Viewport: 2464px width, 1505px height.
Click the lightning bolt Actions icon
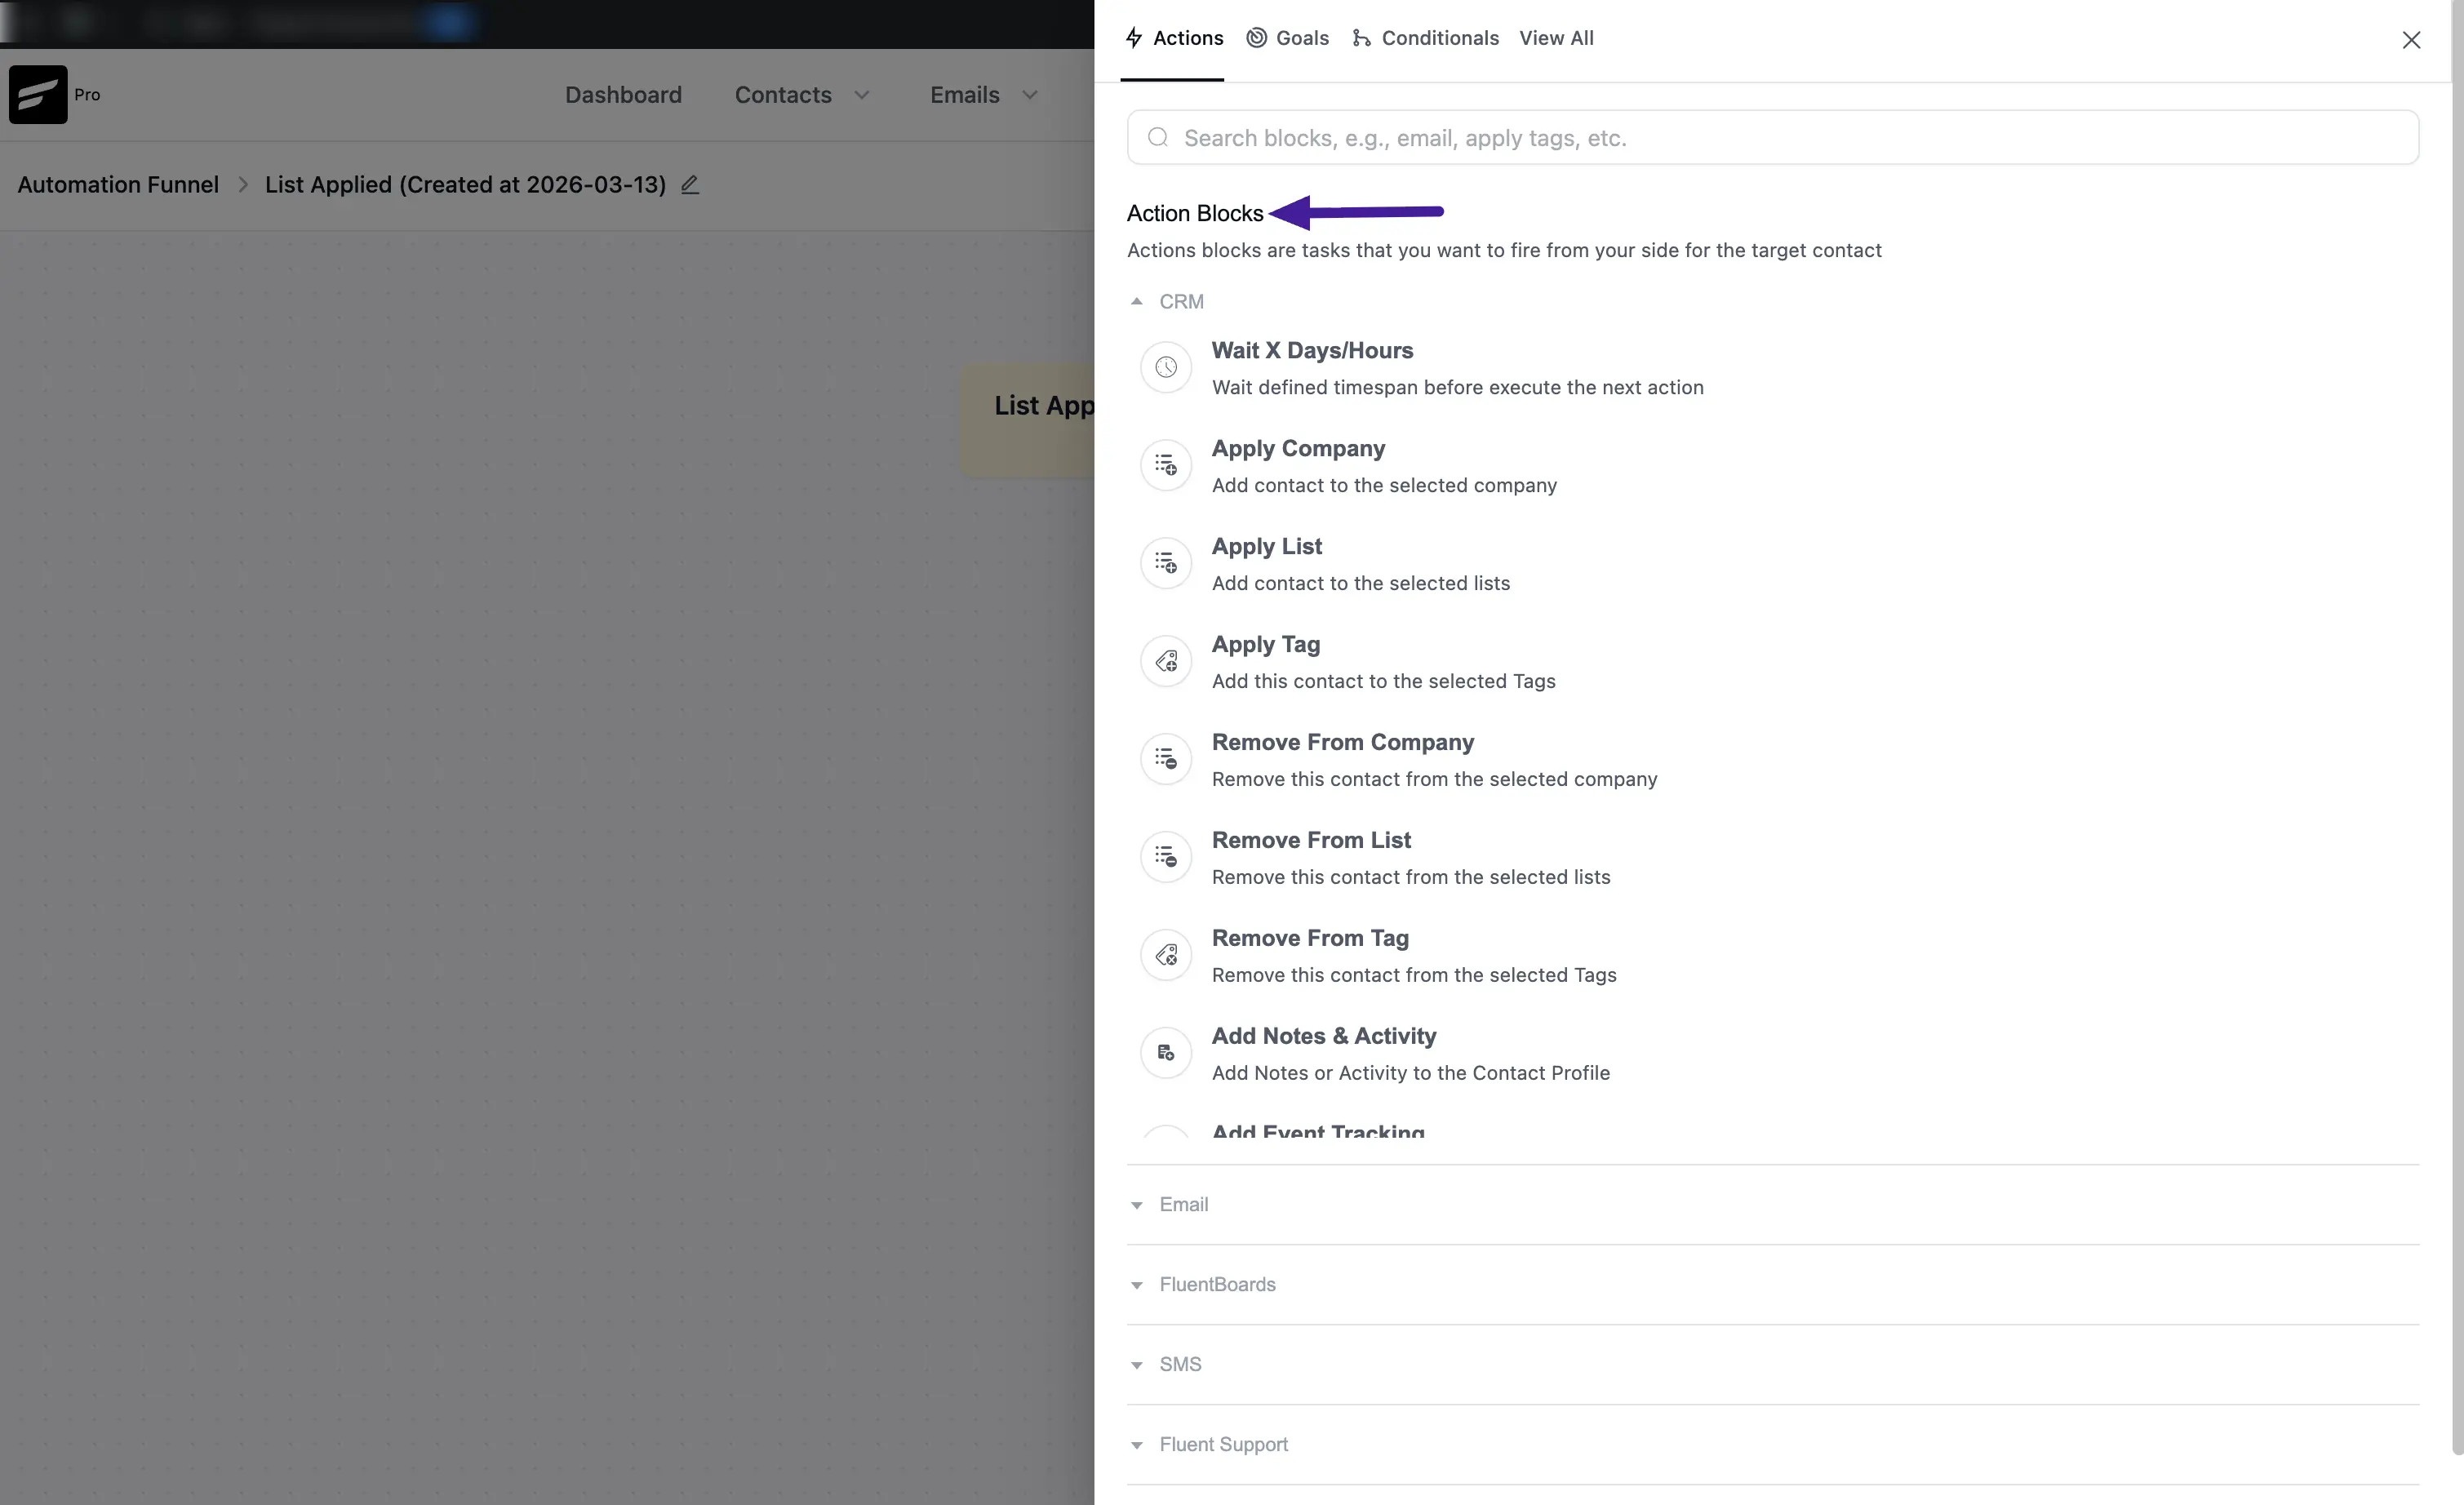click(1134, 38)
